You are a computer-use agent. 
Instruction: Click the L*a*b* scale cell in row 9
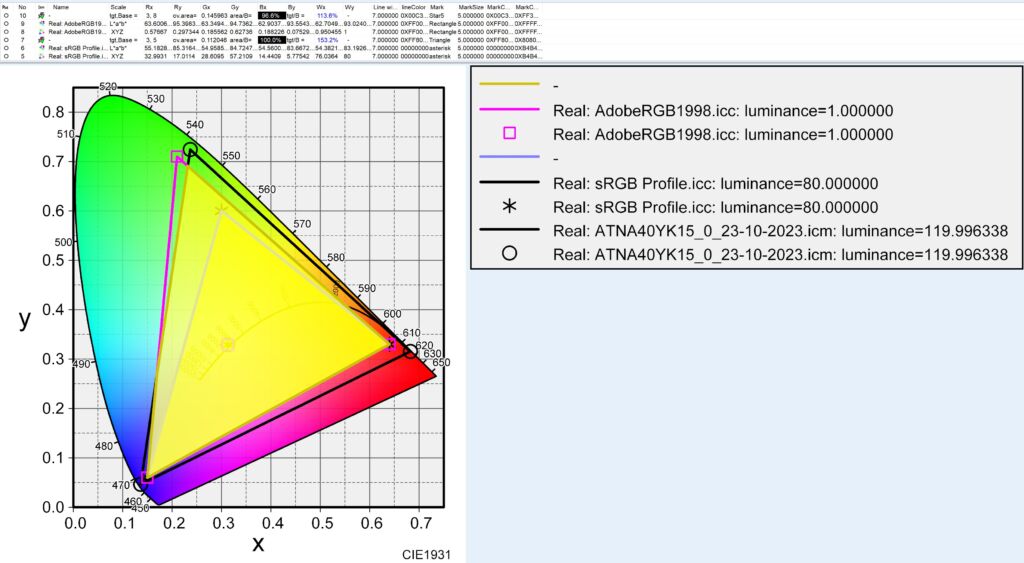(x=118, y=24)
